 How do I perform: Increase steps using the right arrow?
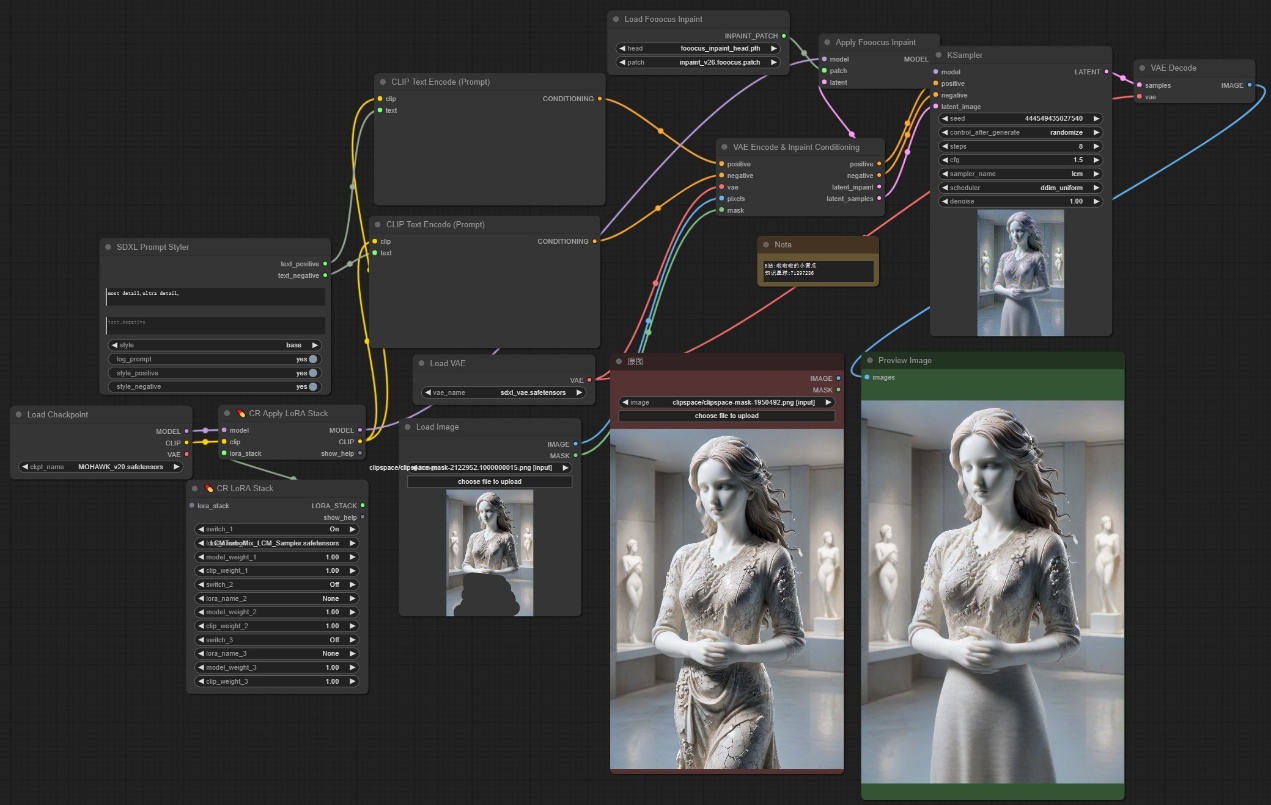point(1096,146)
